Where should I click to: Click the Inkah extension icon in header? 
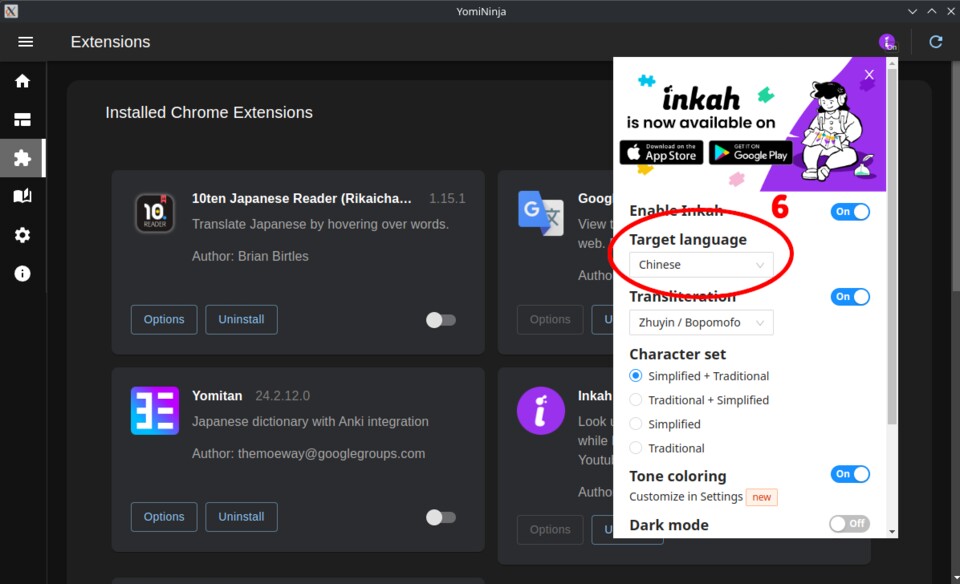point(887,42)
